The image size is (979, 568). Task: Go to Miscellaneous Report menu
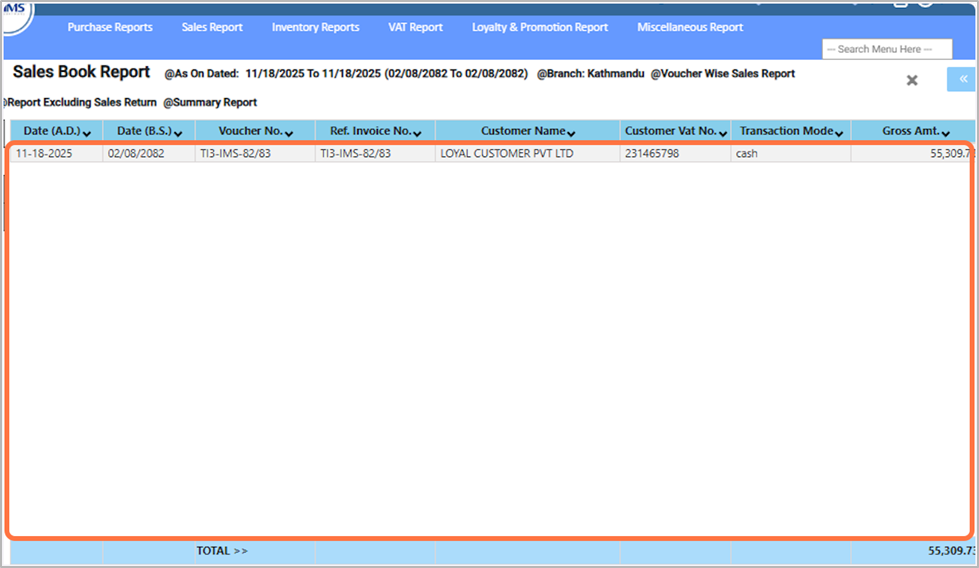690,27
